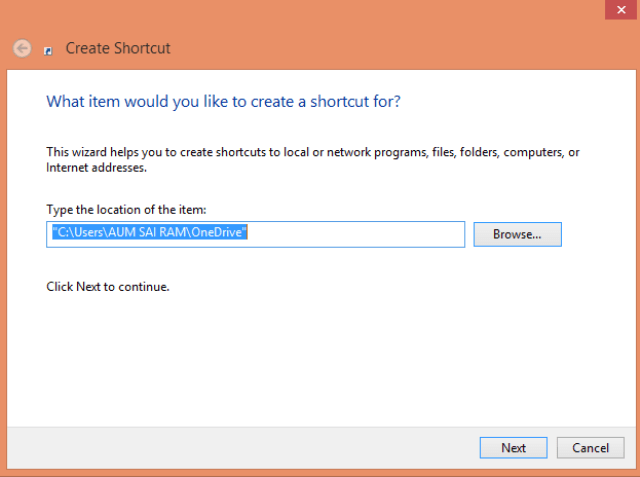Click the wizard description paragraph

[313, 160]
